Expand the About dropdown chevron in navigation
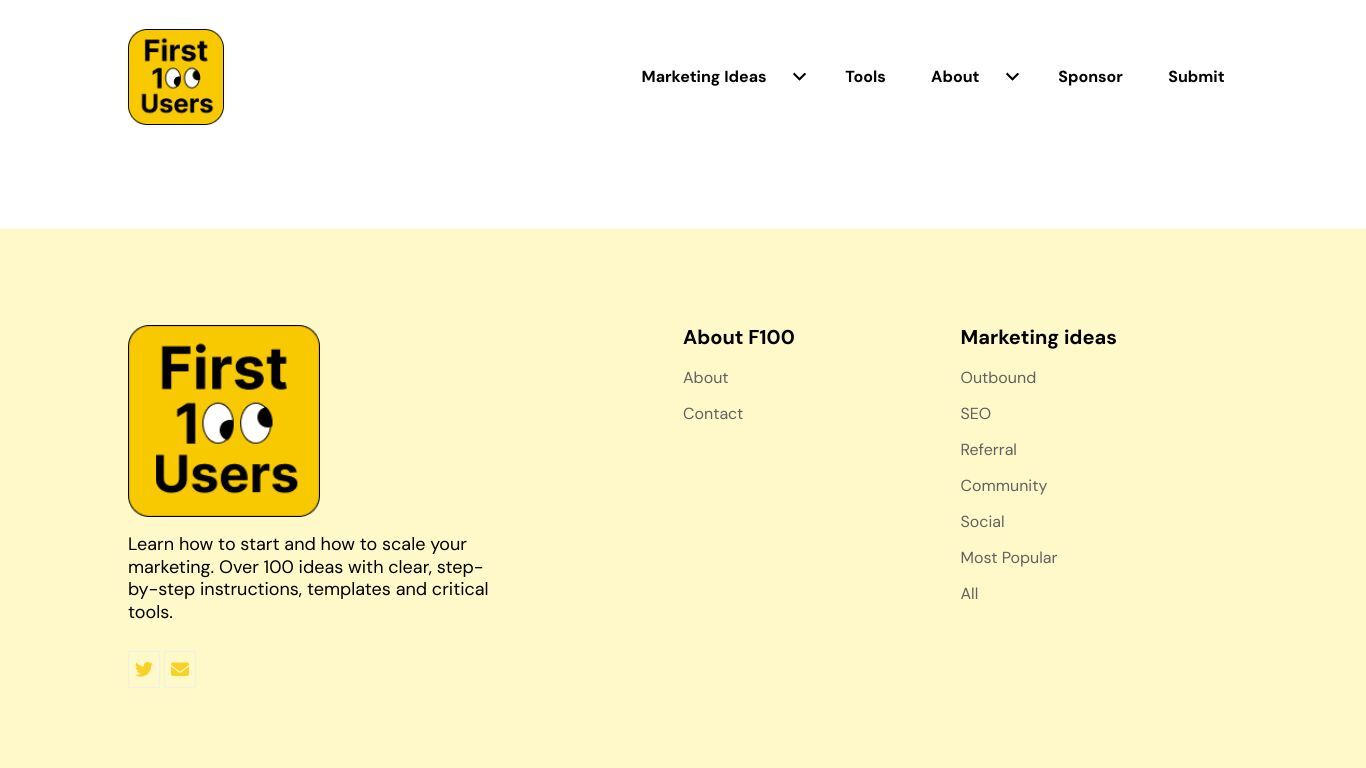The height and width of the screenshot is (768, 1366). [x=1012, y=77]
